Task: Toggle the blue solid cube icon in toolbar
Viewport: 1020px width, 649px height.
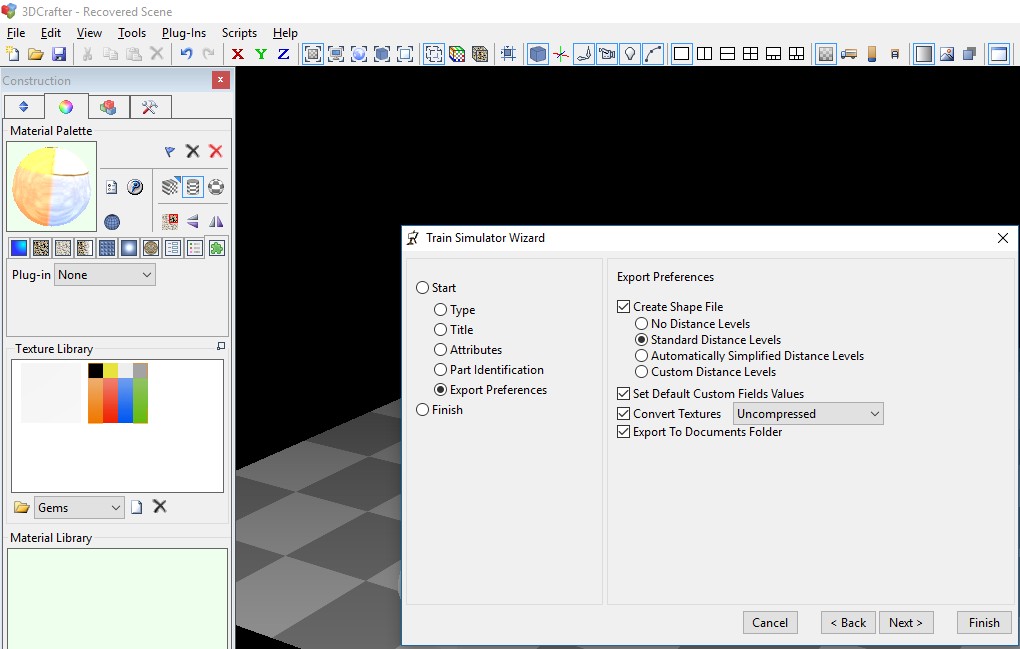Action: 537,54
